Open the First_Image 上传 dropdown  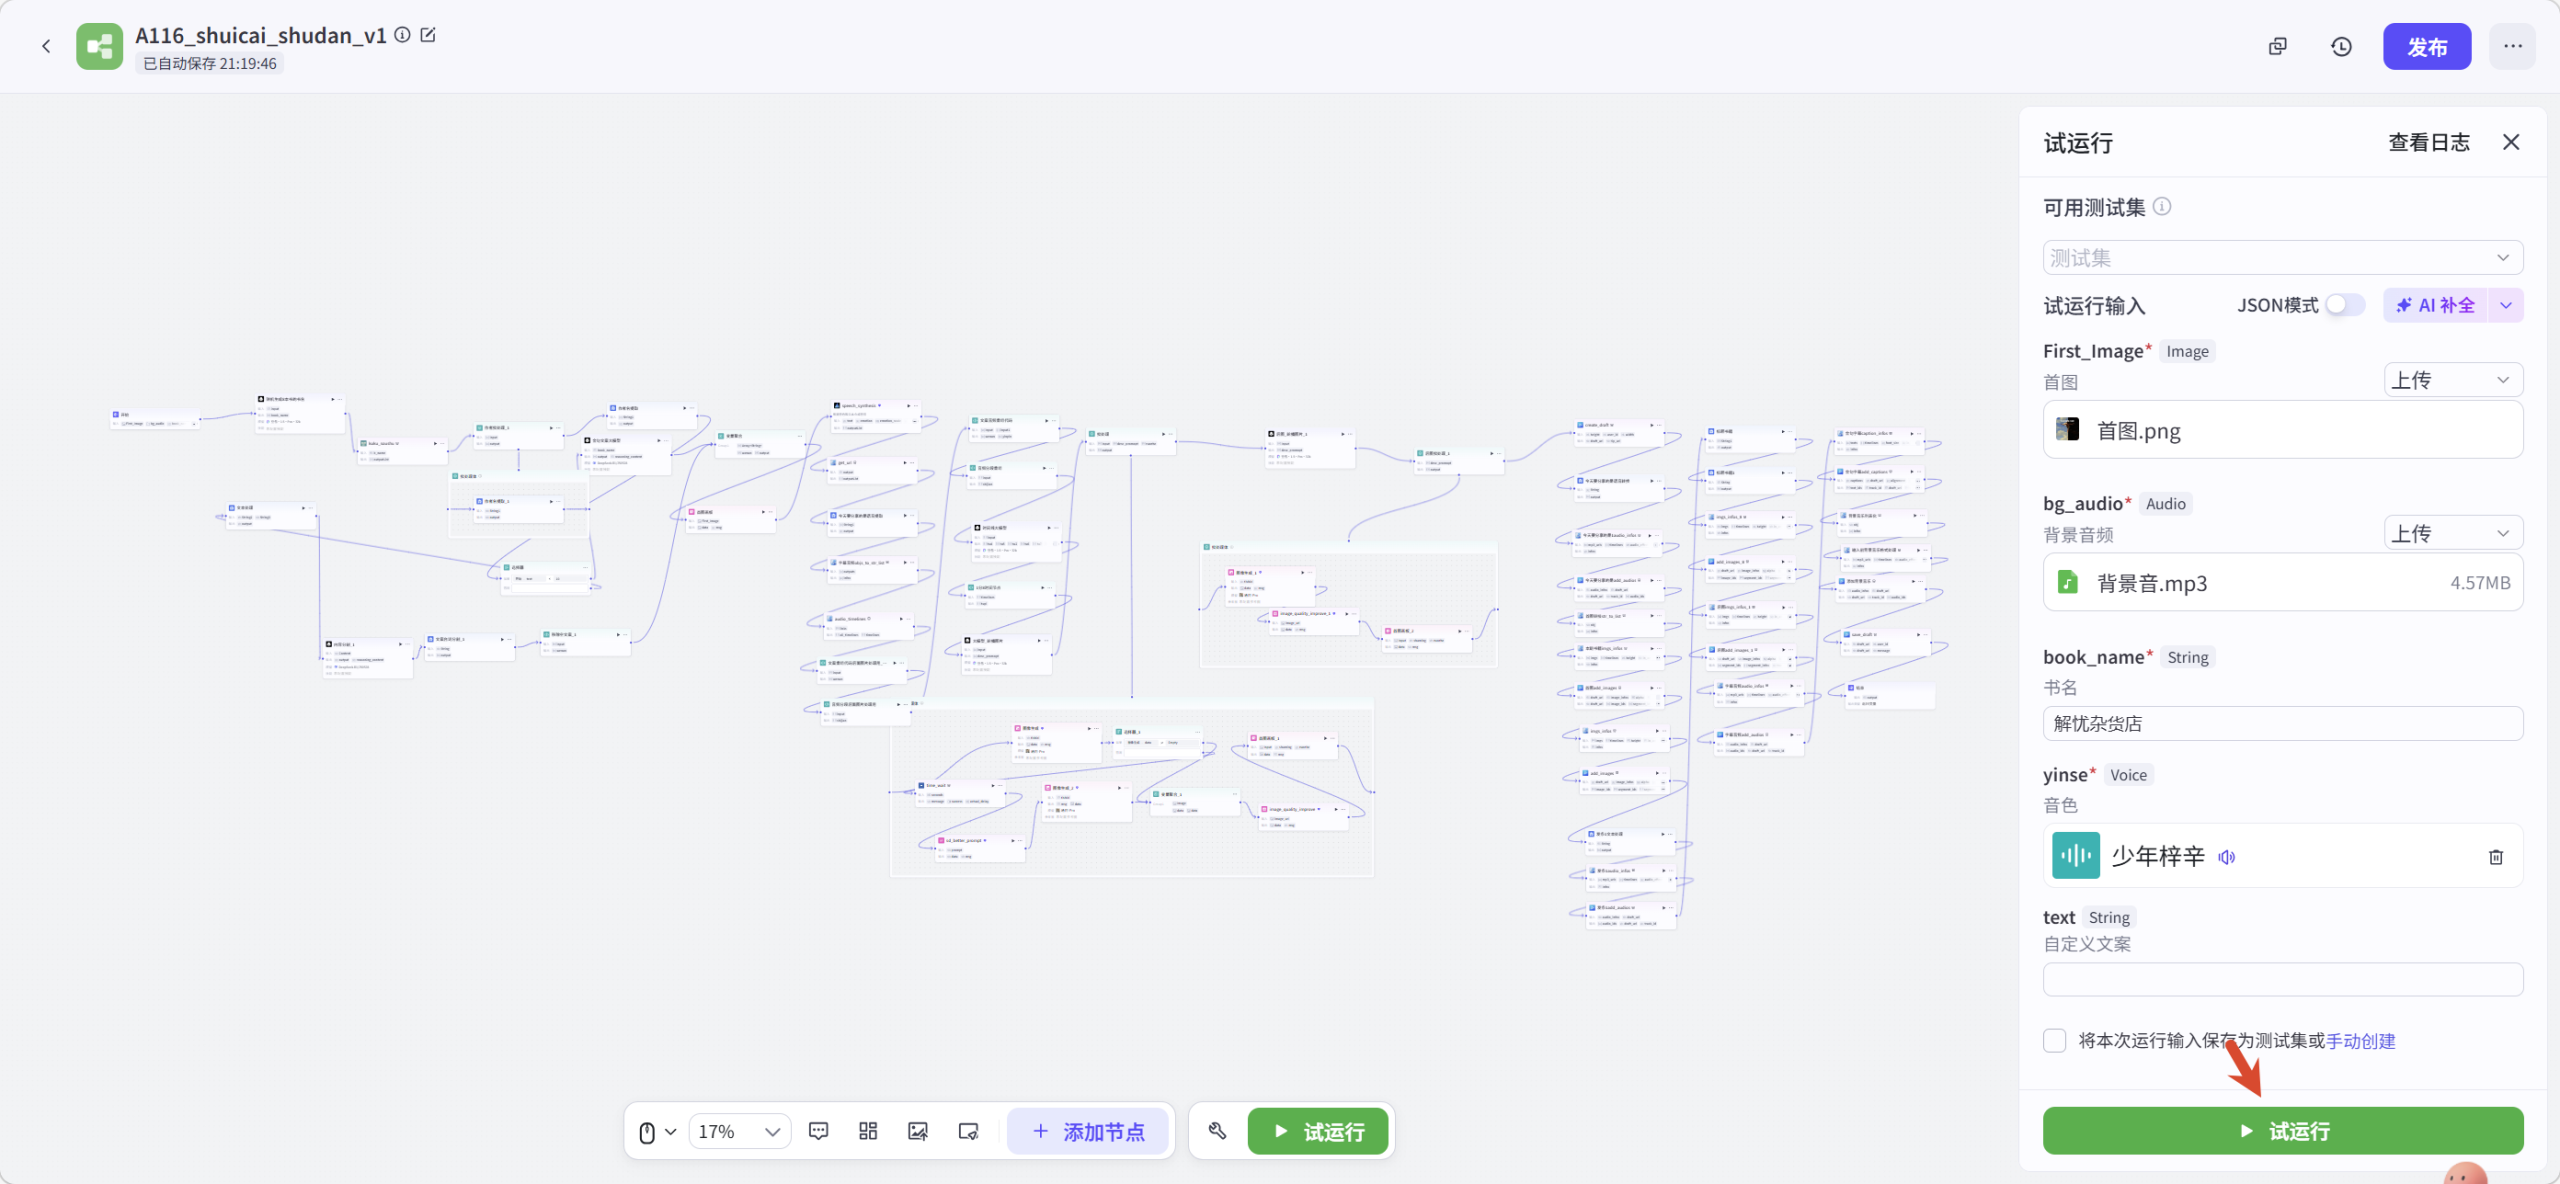coord(2452,380)
